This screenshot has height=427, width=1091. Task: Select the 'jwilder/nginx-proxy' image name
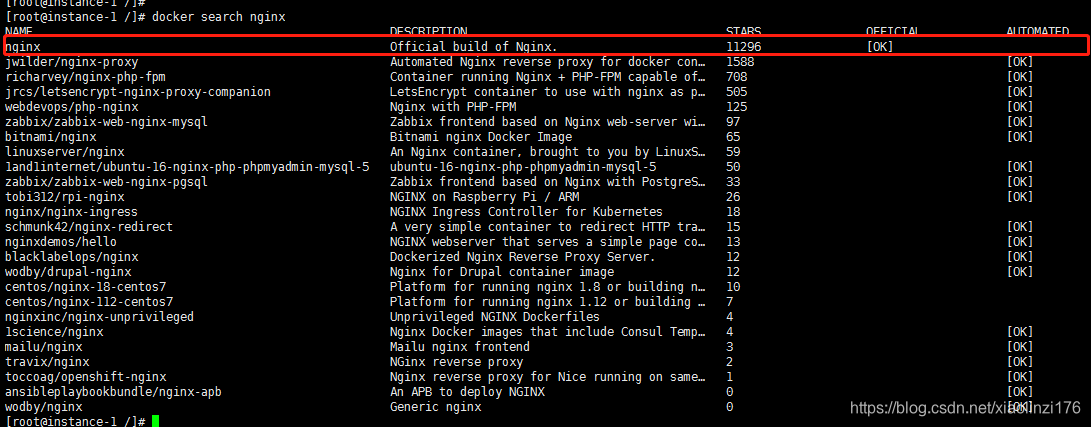[72, 62]
